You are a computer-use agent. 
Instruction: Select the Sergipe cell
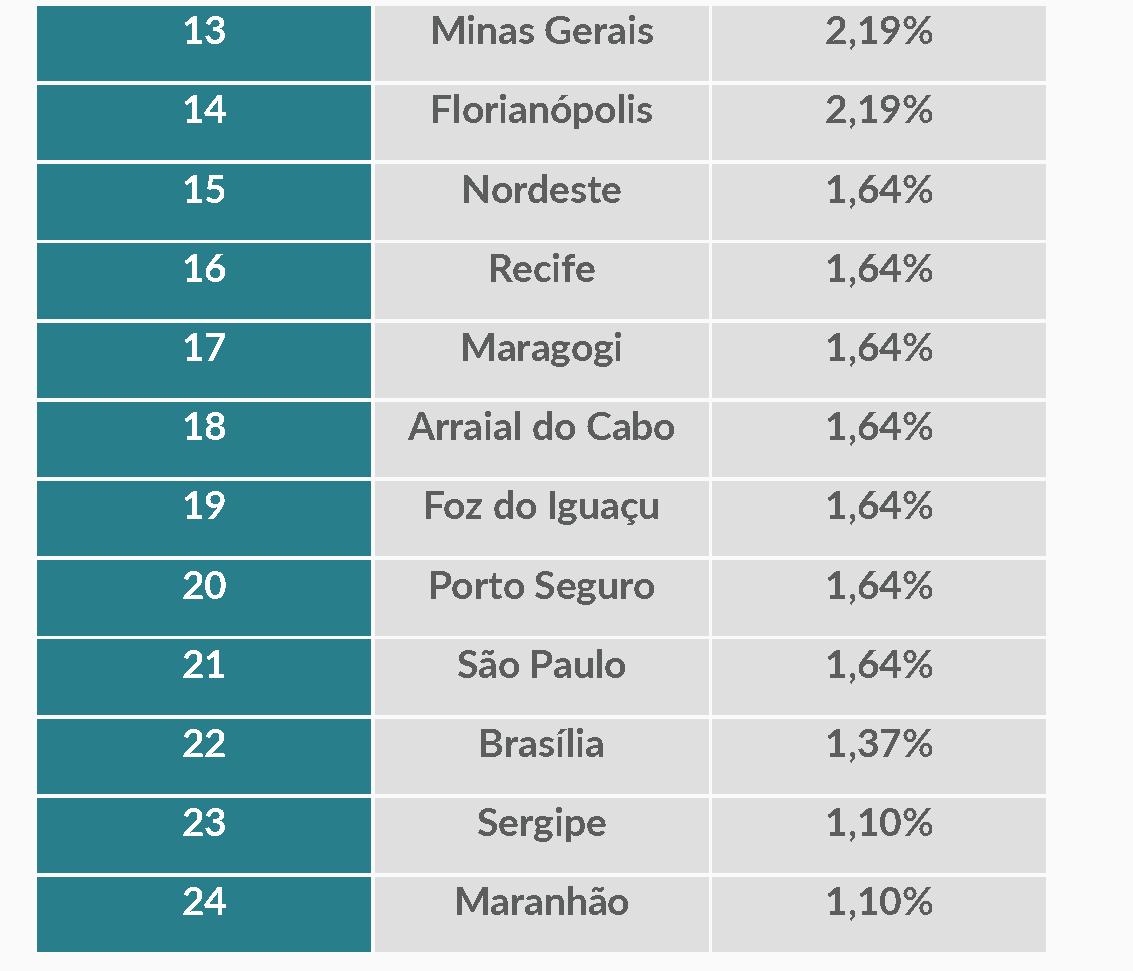point(541,835)
